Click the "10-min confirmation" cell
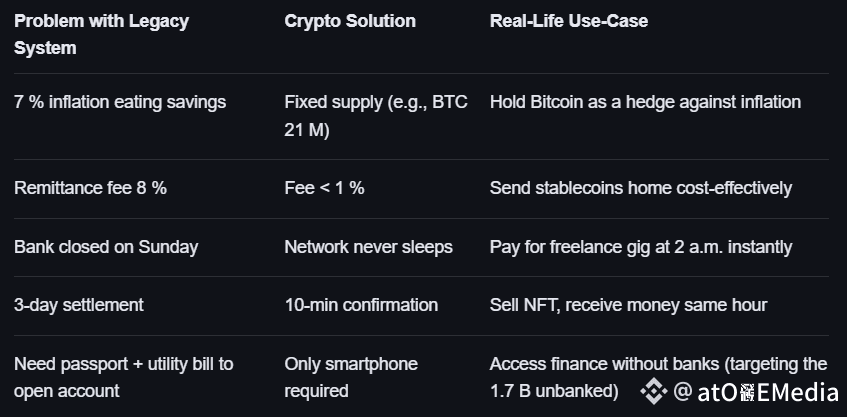The width and height of the screenshot is (847, 417). click(x=361, y=305)
